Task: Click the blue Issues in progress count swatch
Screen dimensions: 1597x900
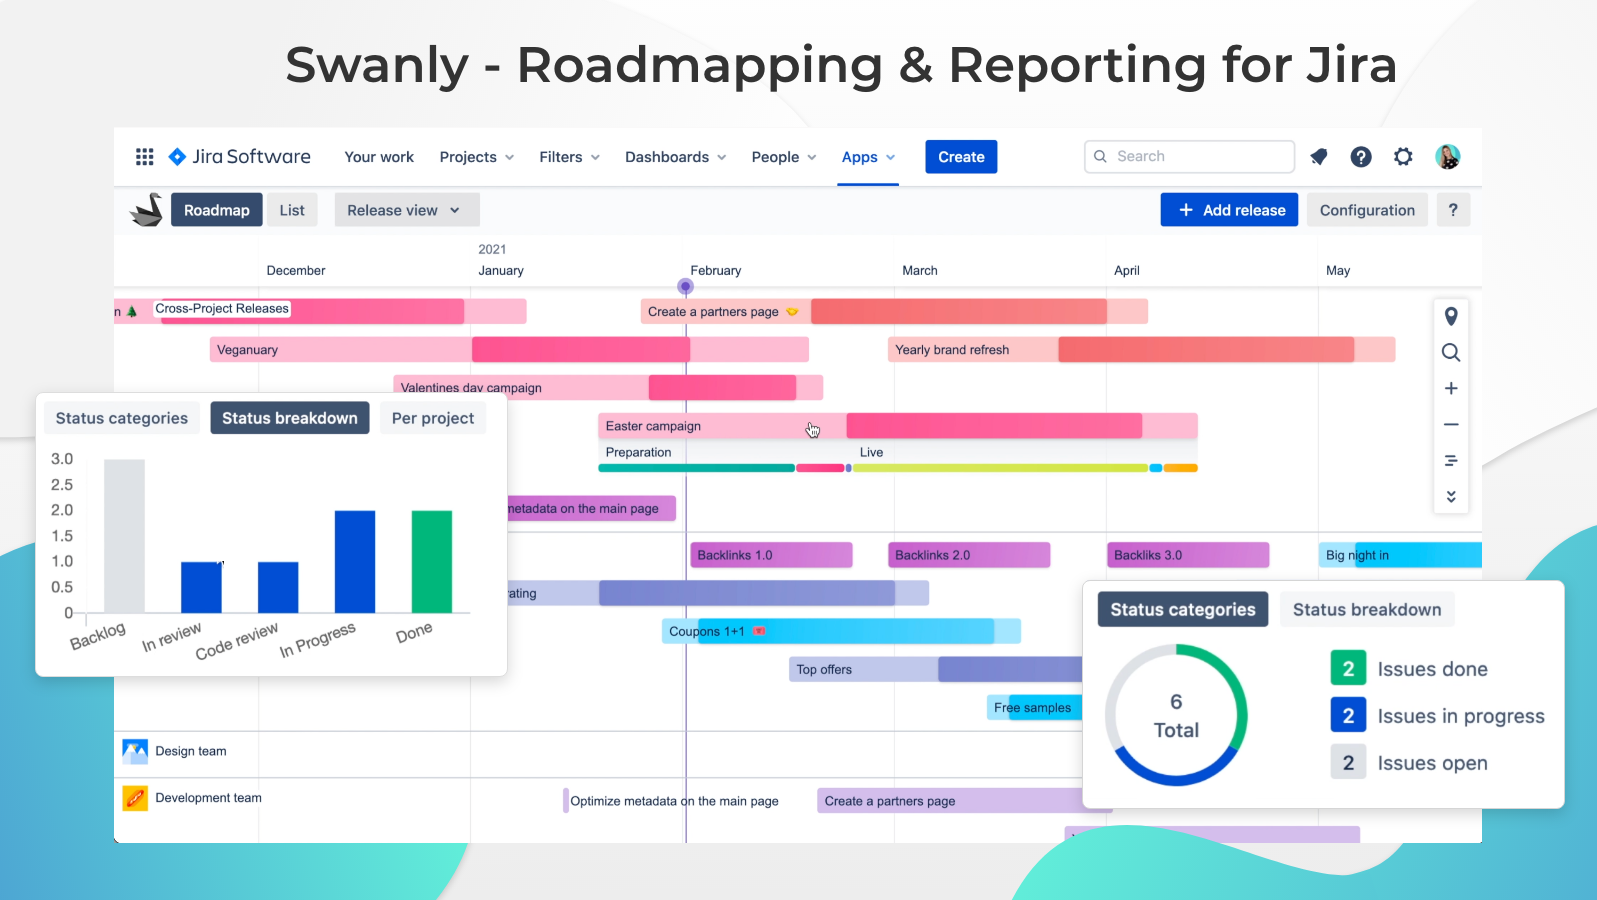Action: click(1348, 716)
